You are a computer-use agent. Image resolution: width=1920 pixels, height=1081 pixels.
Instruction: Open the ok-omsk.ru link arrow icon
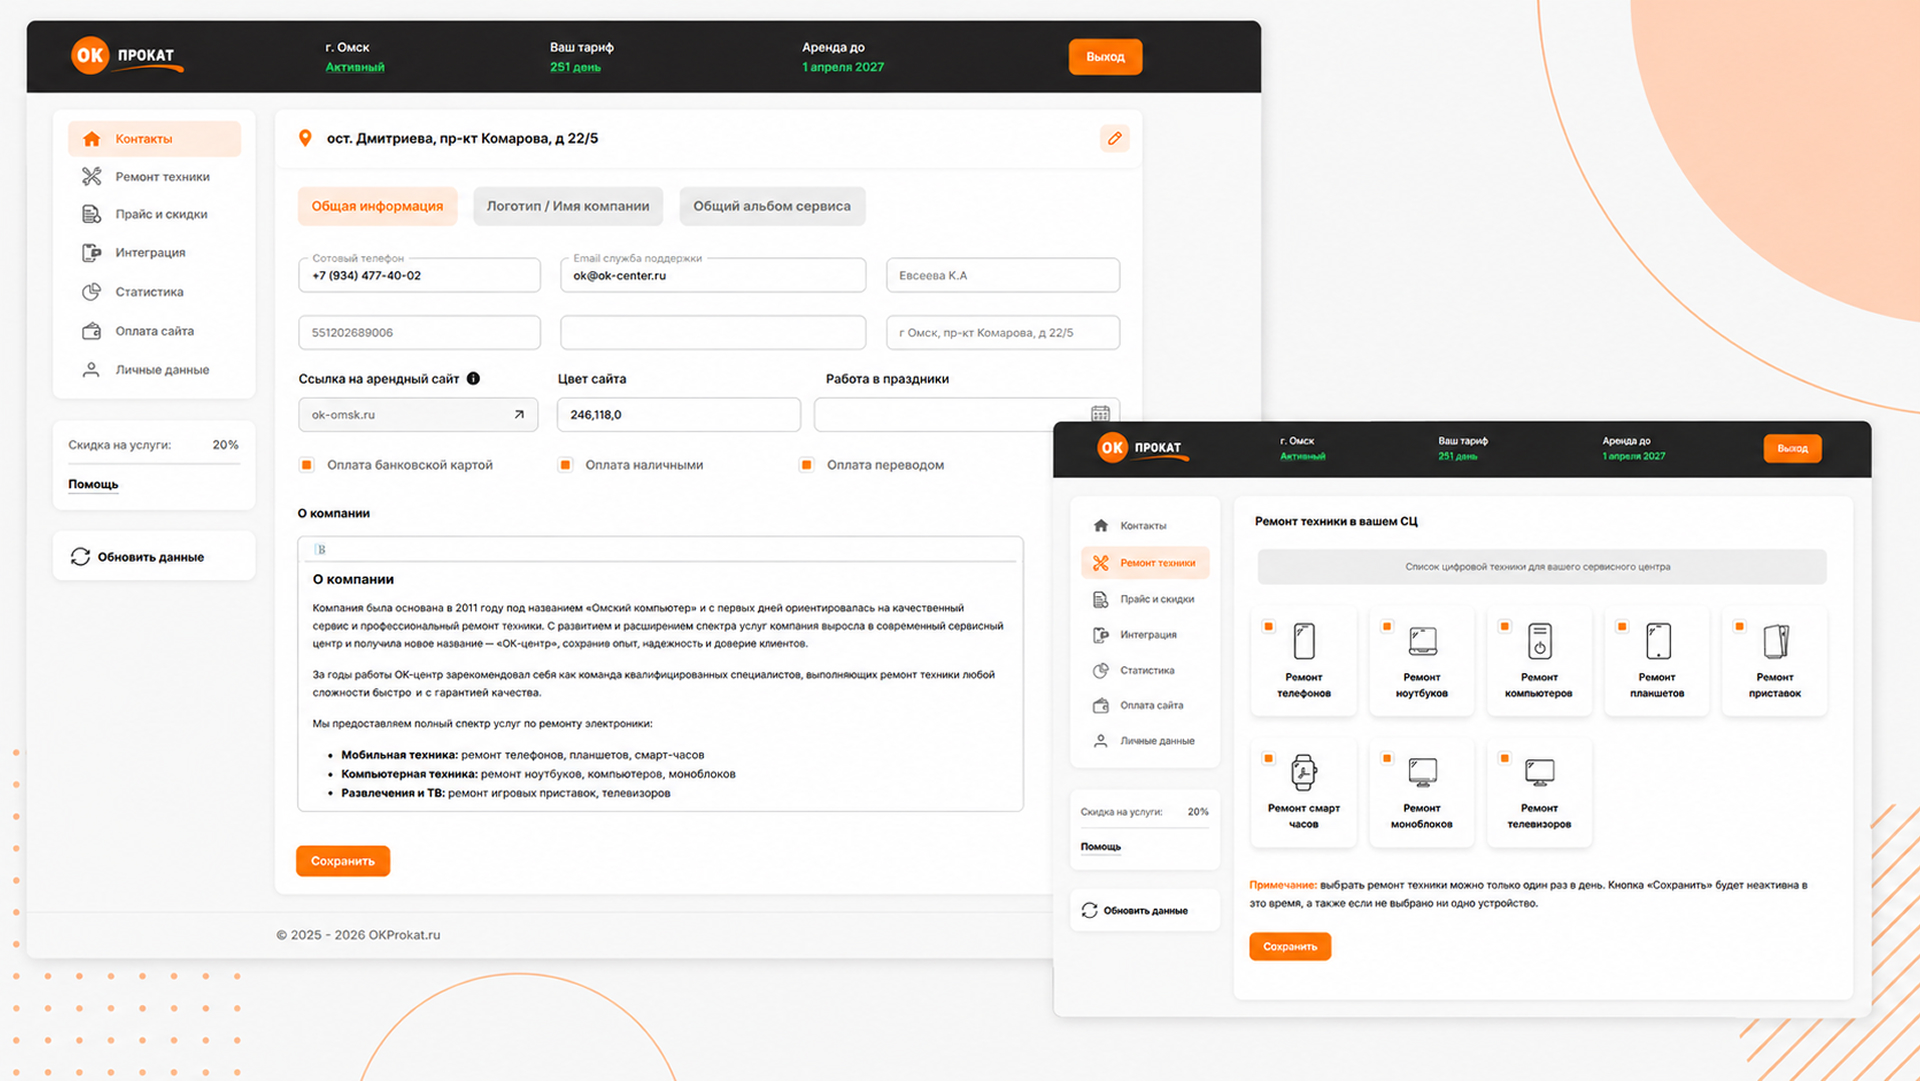(x=519, y=414)
